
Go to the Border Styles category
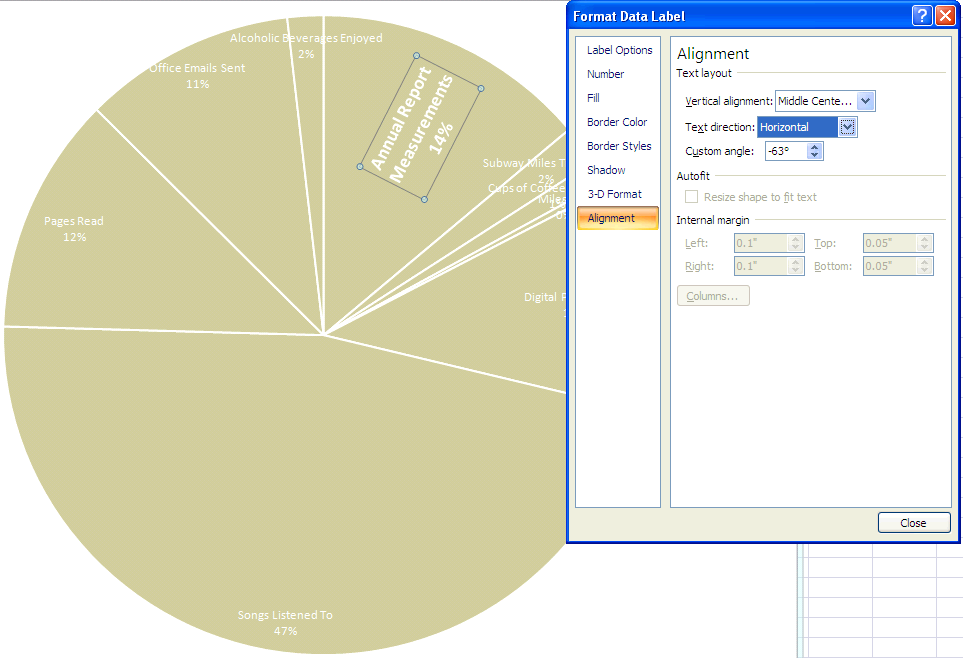coord(619,146)
